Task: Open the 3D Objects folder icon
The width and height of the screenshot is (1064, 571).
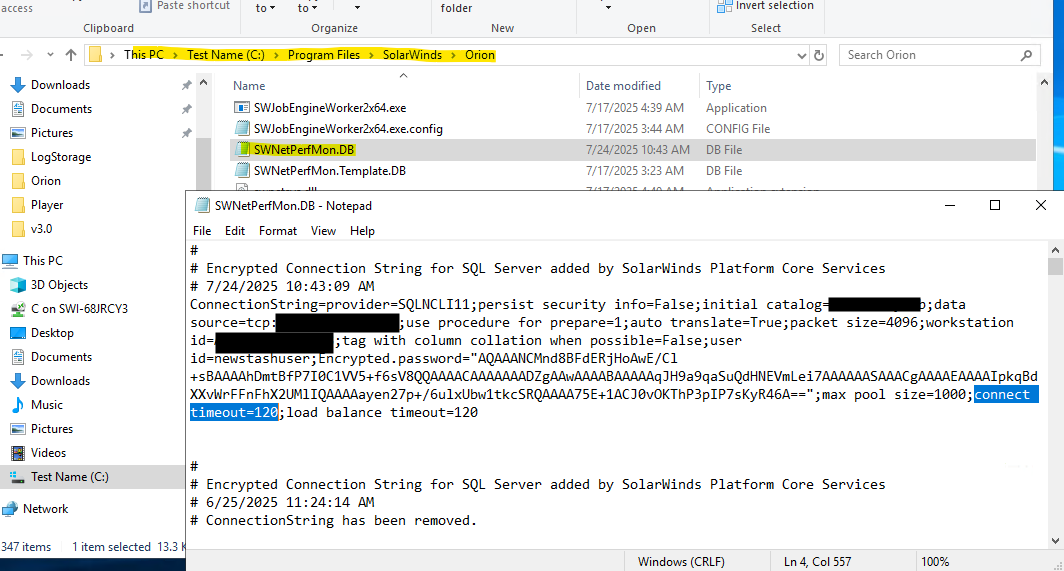Action: click(18, 285)
